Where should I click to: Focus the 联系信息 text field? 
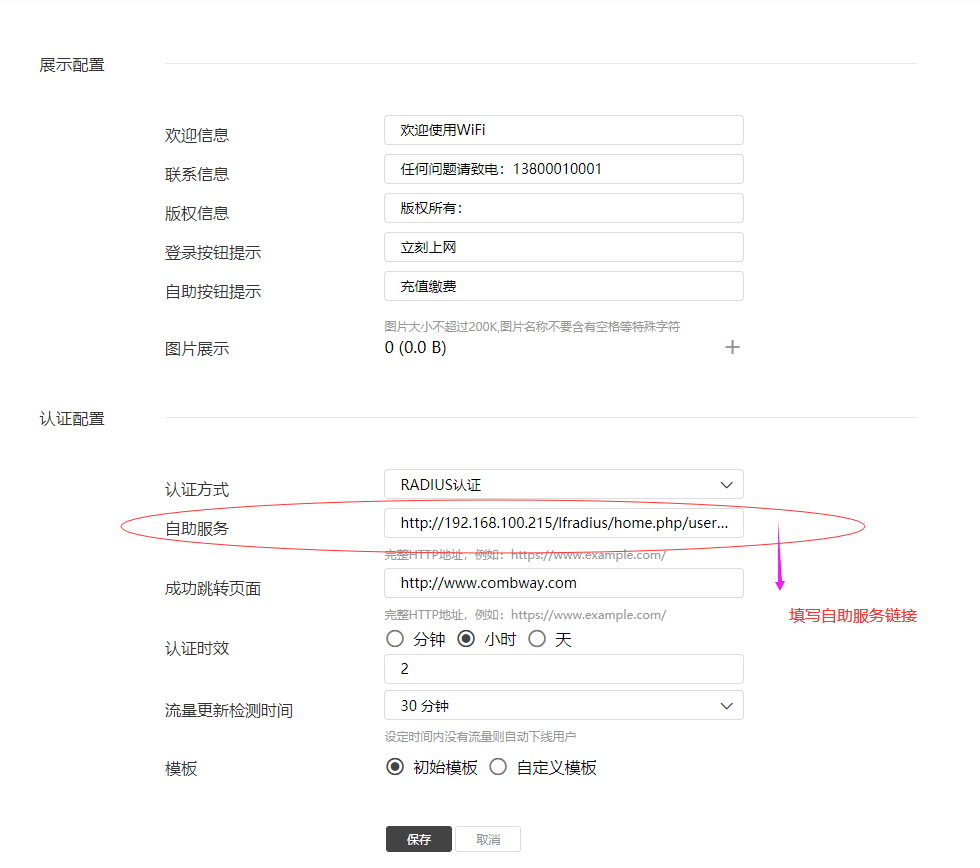[x=563, y=169]
